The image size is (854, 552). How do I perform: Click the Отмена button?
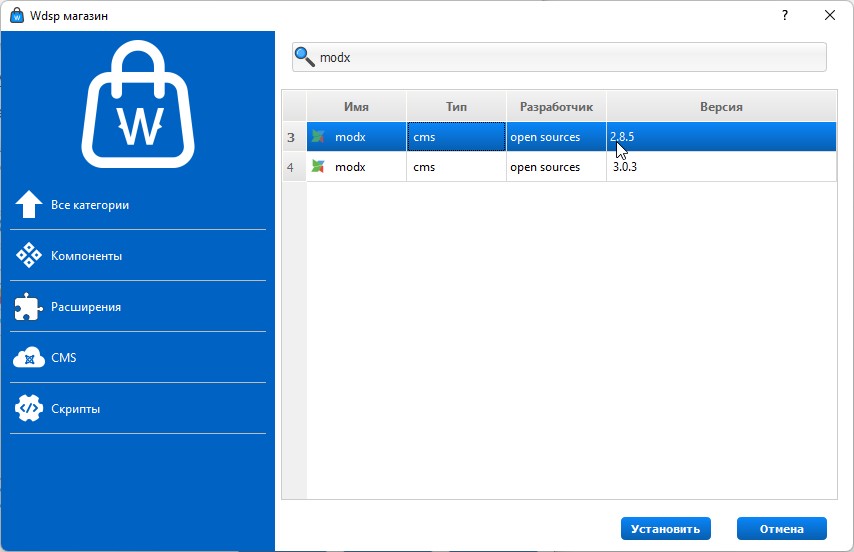(782, 529)
